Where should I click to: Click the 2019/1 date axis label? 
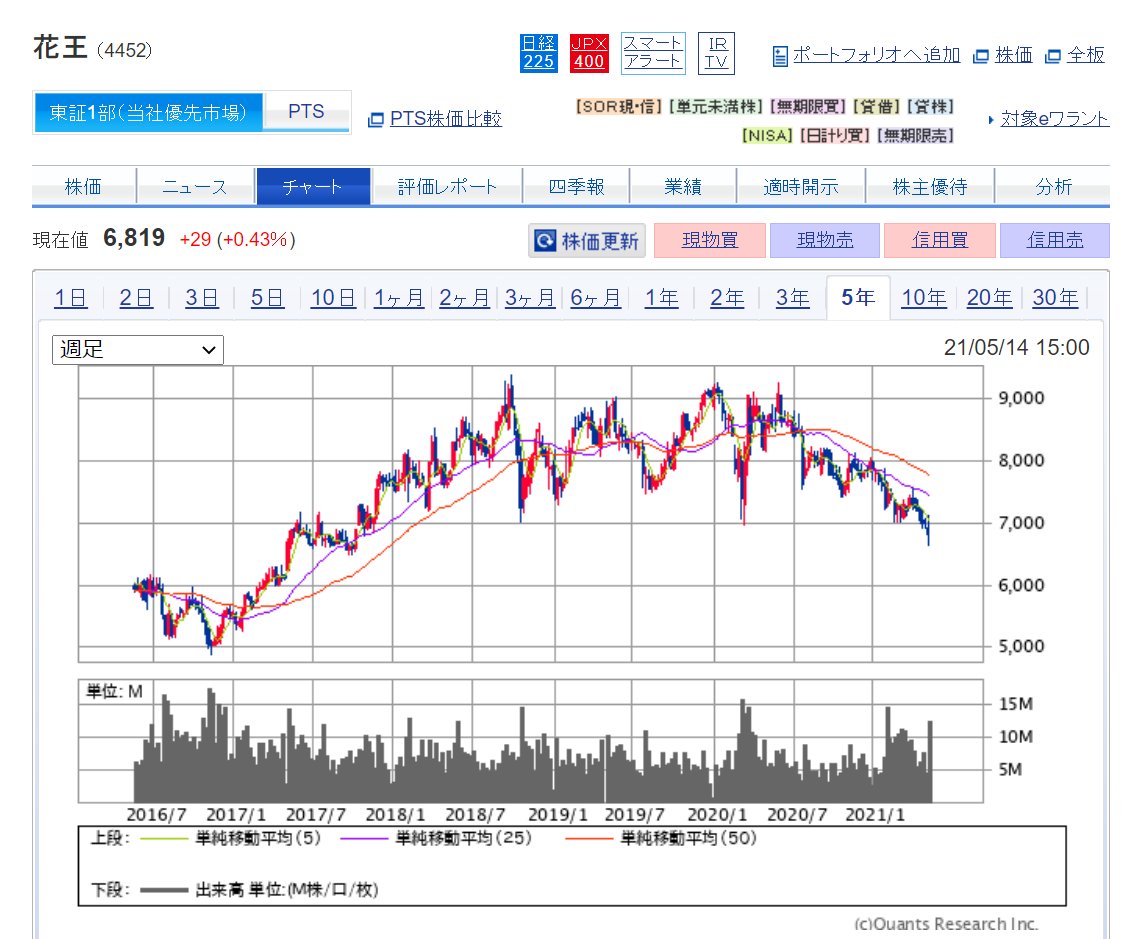click(557, 814)
